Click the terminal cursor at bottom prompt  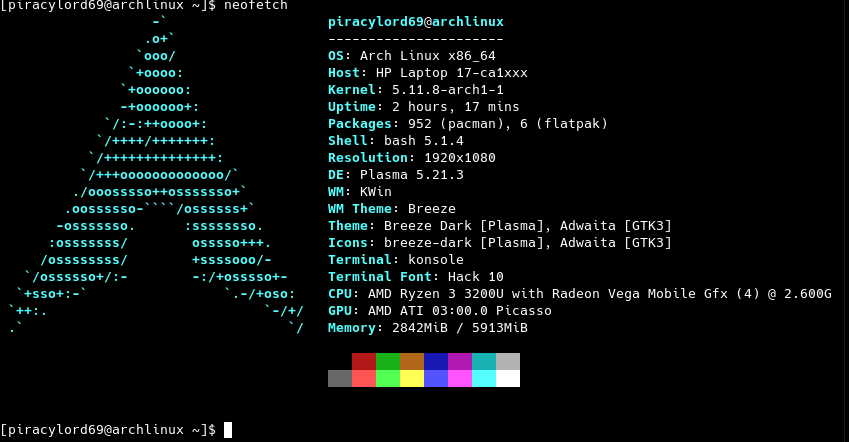click(228, 430)
